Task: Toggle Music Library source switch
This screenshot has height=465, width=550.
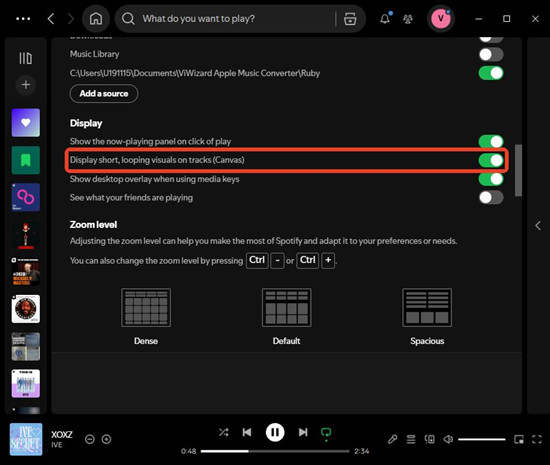Action: (x=491, y=55)
